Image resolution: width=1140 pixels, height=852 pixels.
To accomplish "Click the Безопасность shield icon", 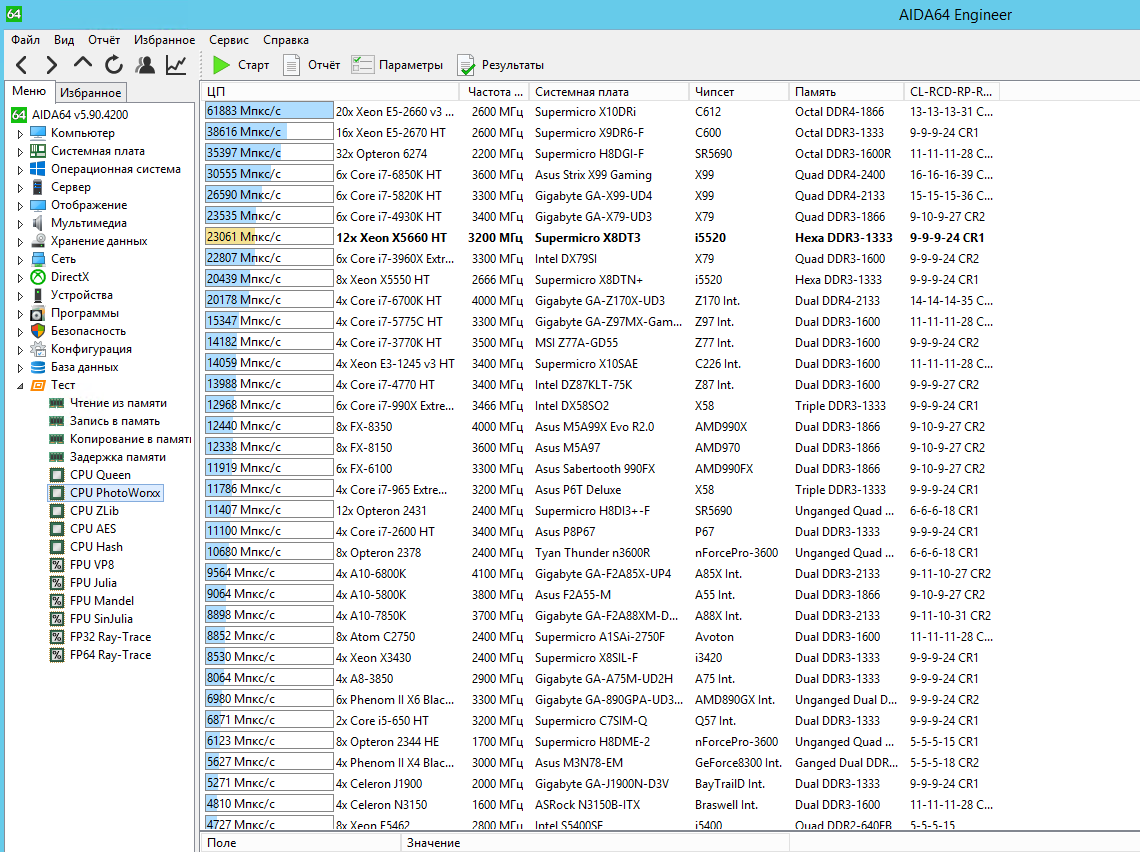I will [38, 331].
